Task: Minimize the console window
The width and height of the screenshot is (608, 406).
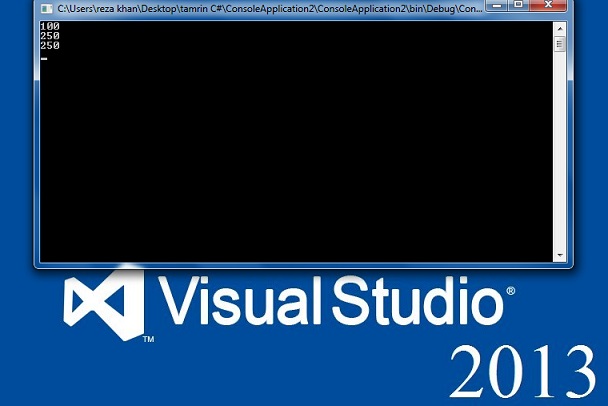Action: coord(497,5)
